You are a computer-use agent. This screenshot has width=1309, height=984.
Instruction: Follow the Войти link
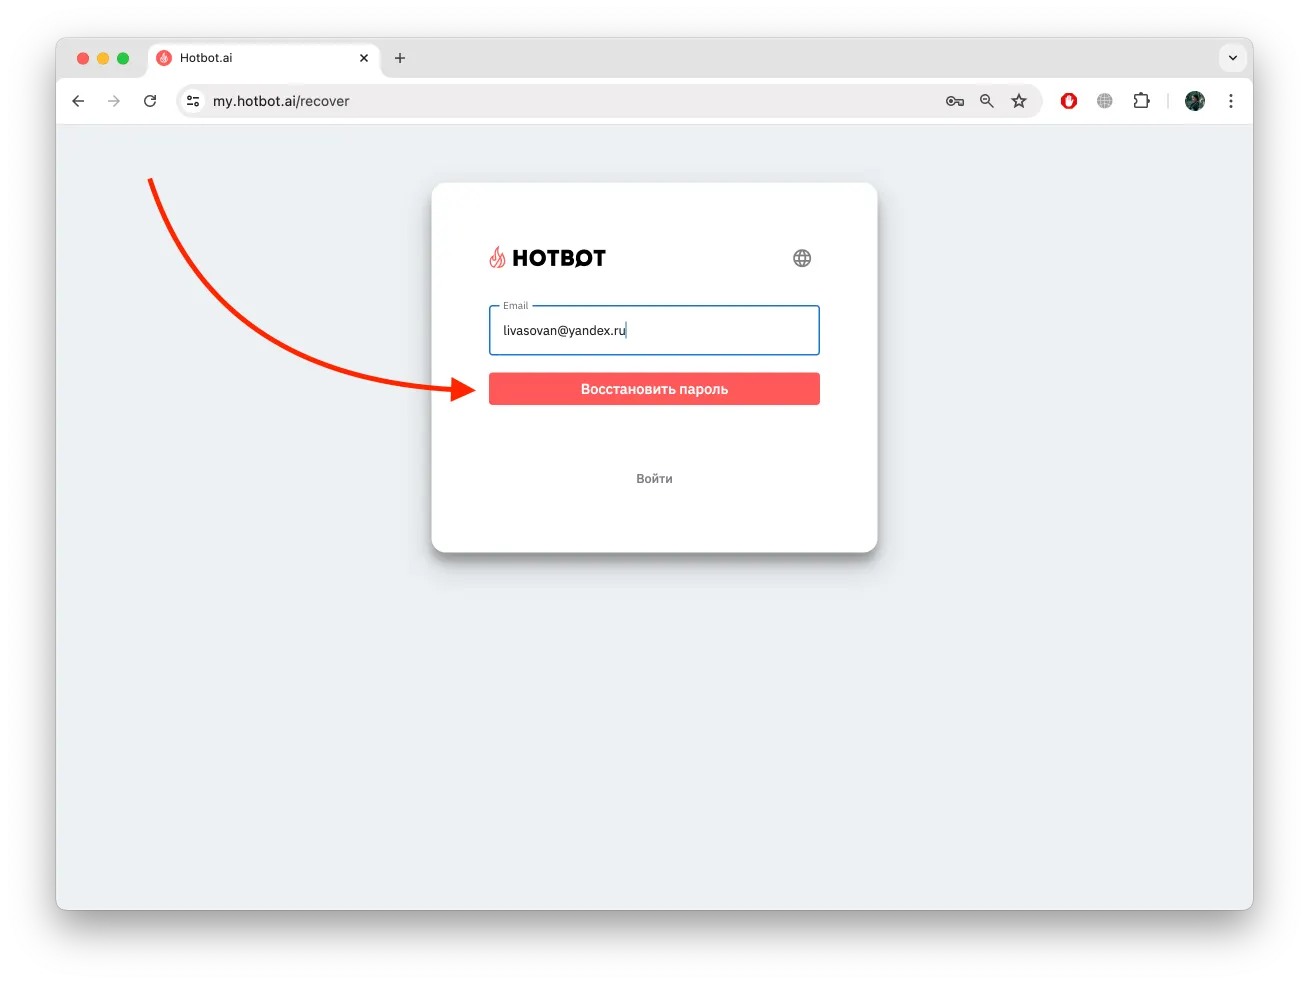654,479
